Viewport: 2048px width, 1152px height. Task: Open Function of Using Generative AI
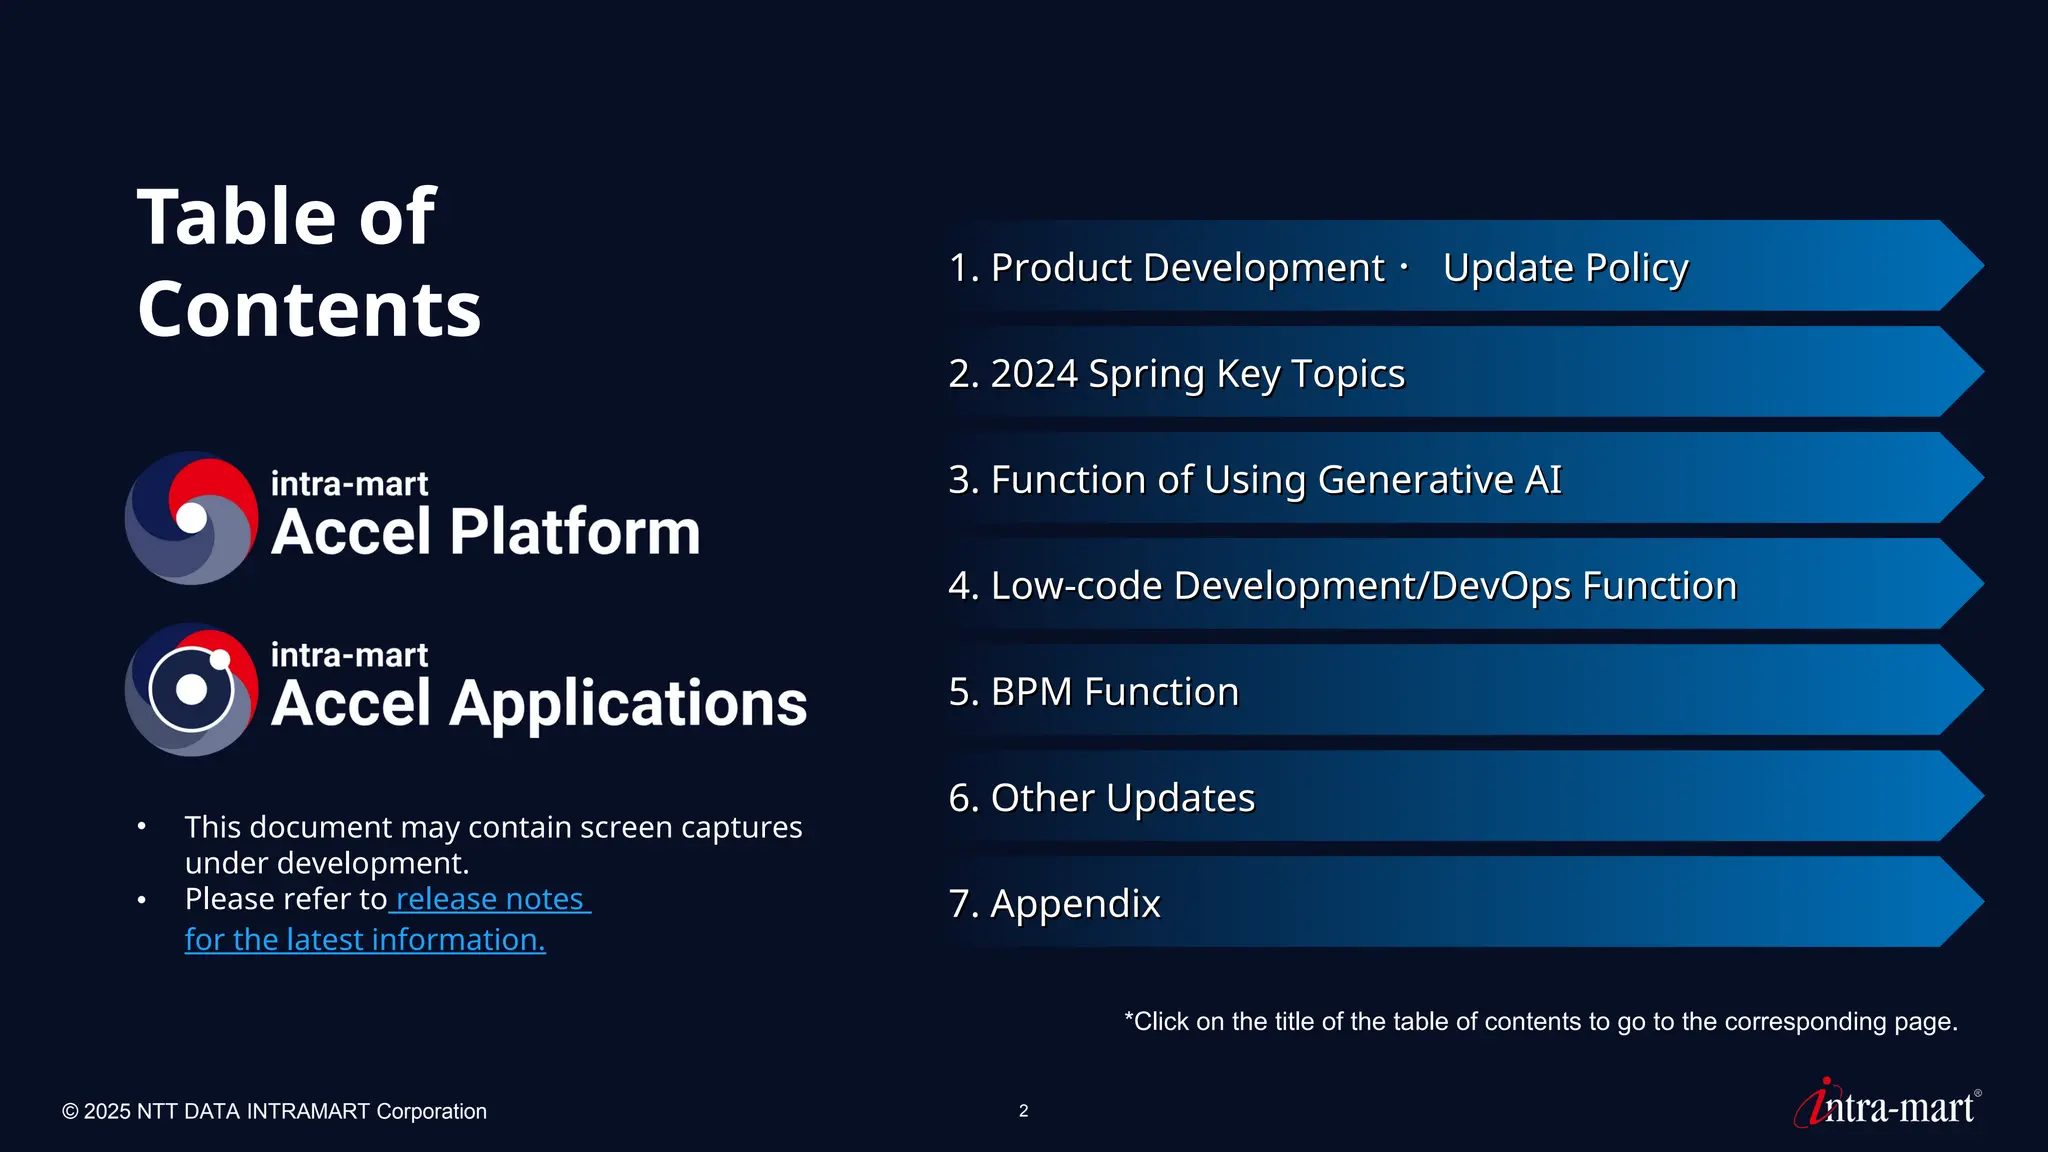[x=1254, y=480]
